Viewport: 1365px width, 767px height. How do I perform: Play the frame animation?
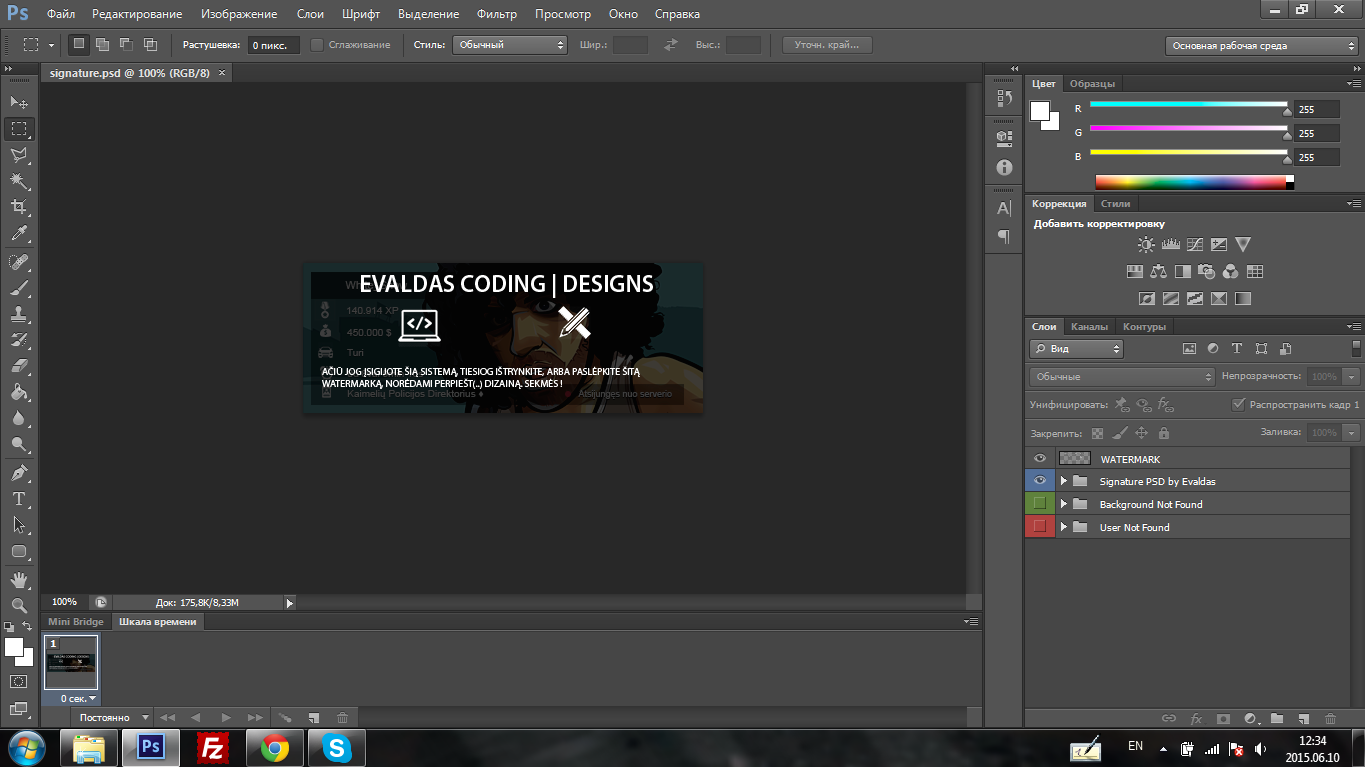click(226, 718)
